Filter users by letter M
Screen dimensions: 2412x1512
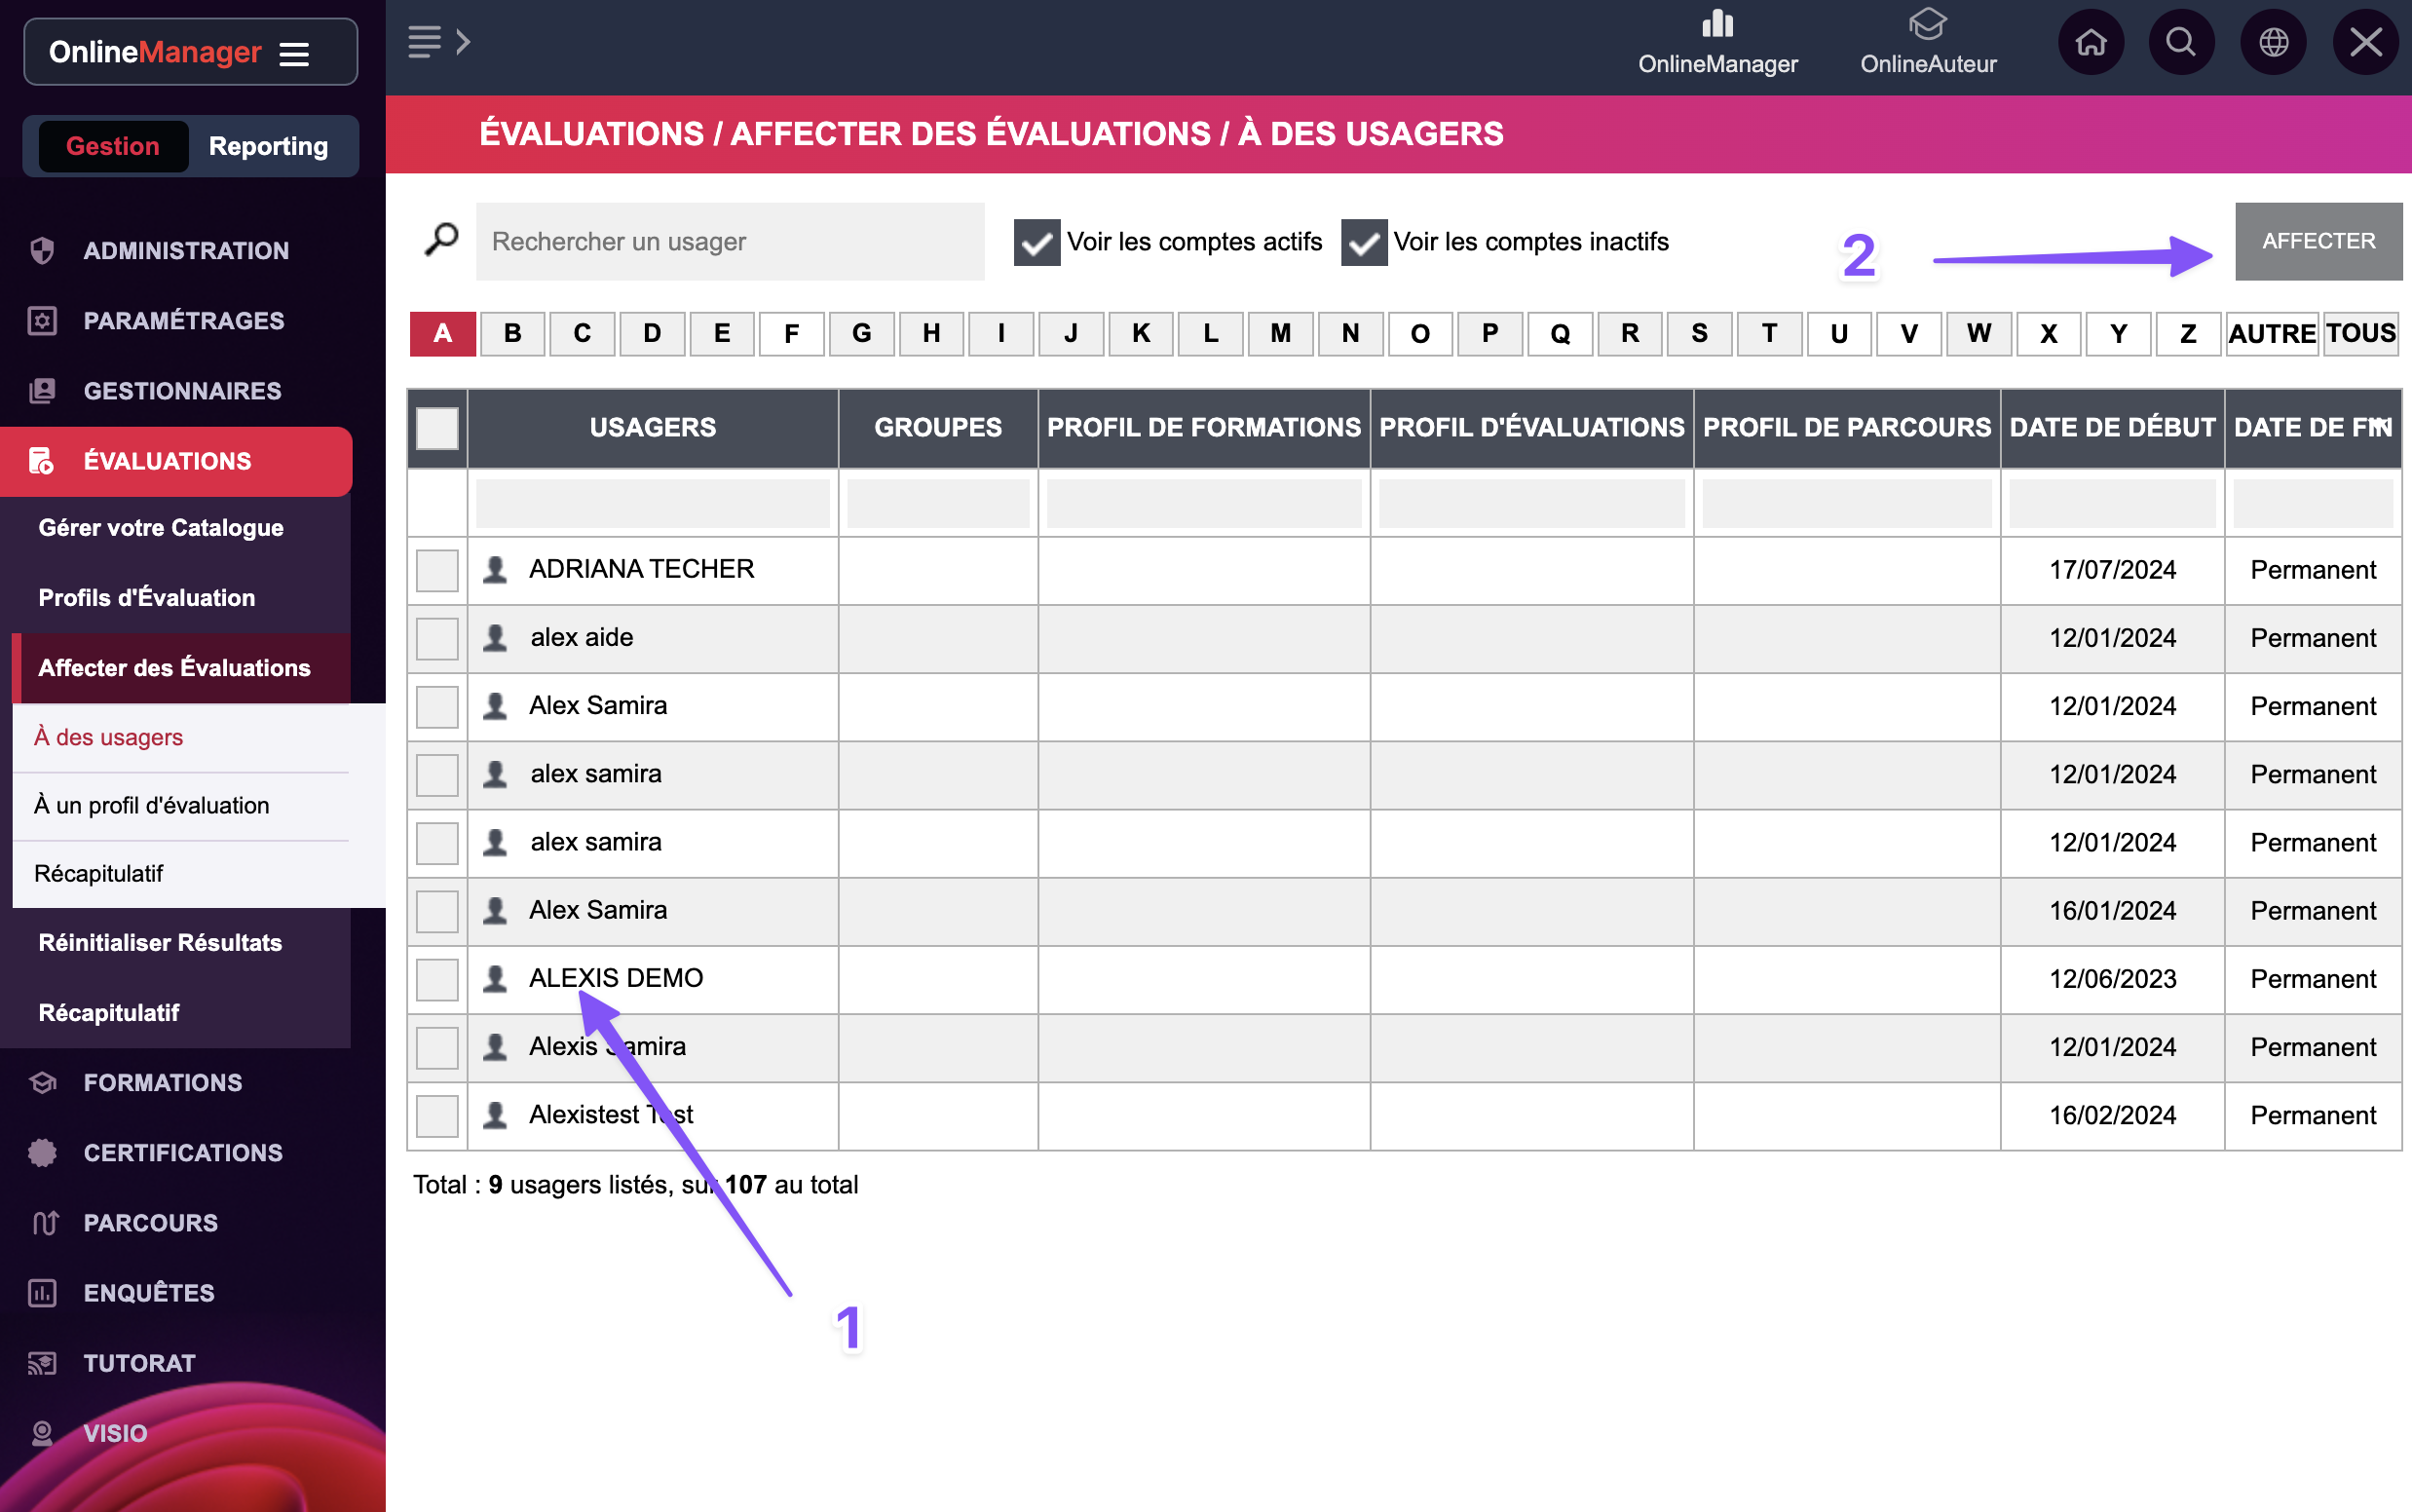(x=1280, y=333)
